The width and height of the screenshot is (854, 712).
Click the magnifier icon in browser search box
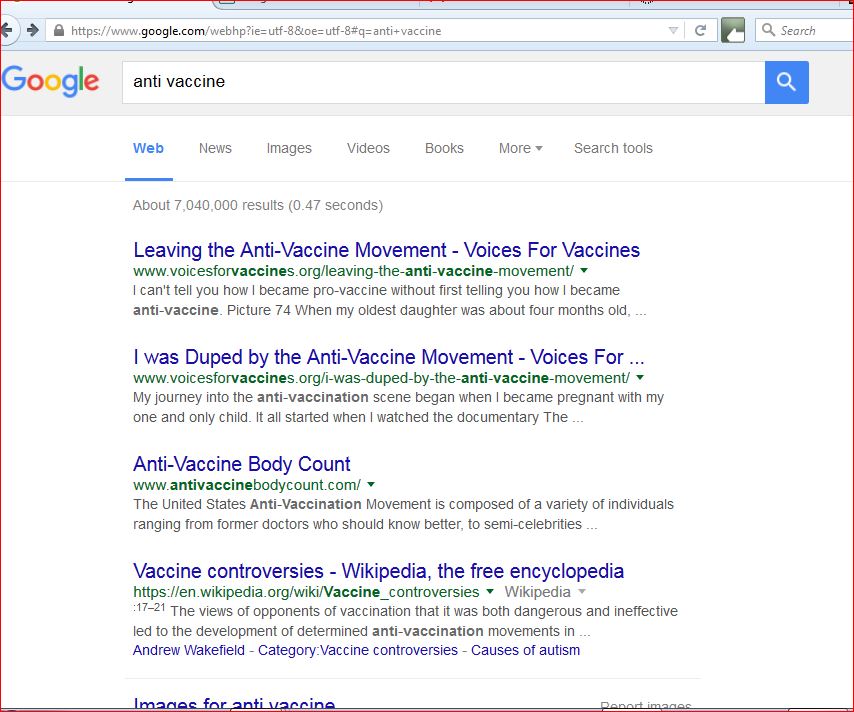(768, 30)
